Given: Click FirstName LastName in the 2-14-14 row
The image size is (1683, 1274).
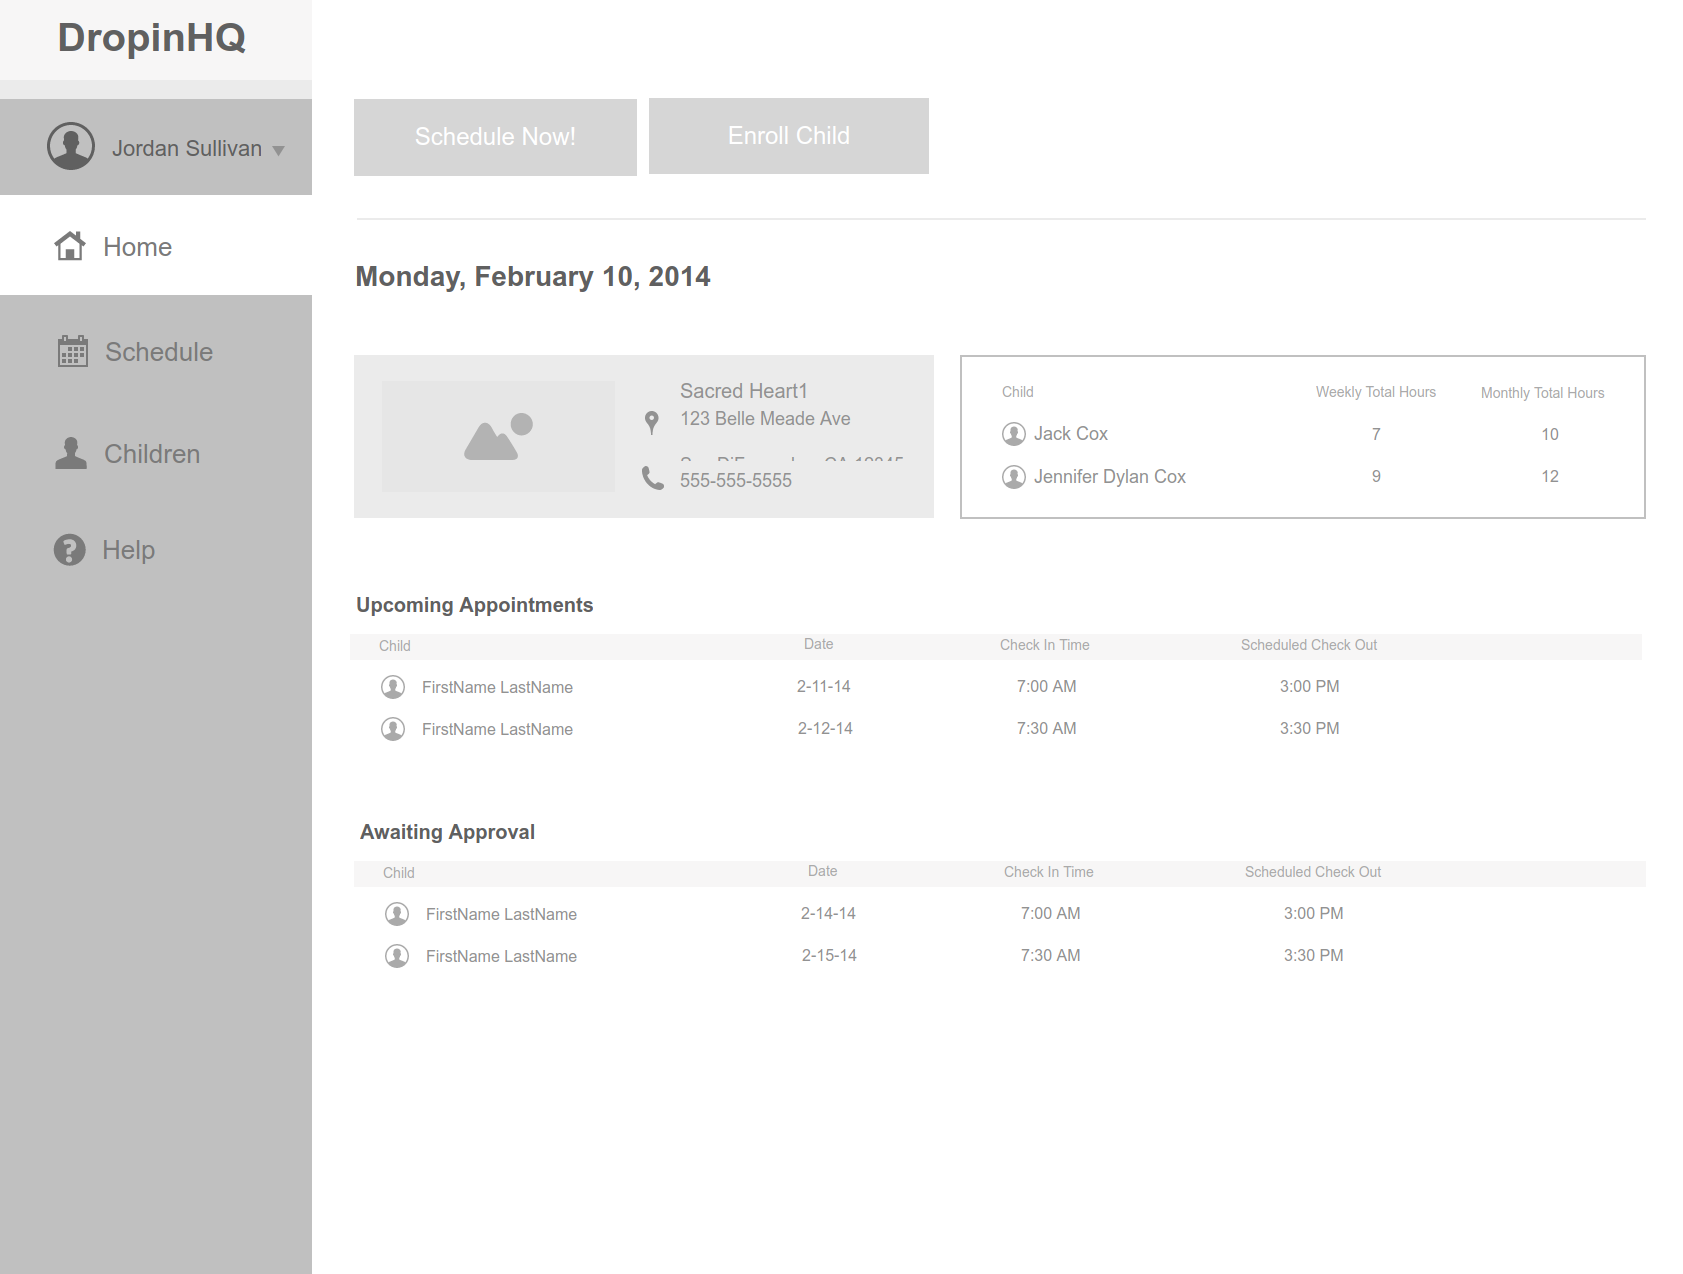Looking at the screenshot, I should [501, 914].
